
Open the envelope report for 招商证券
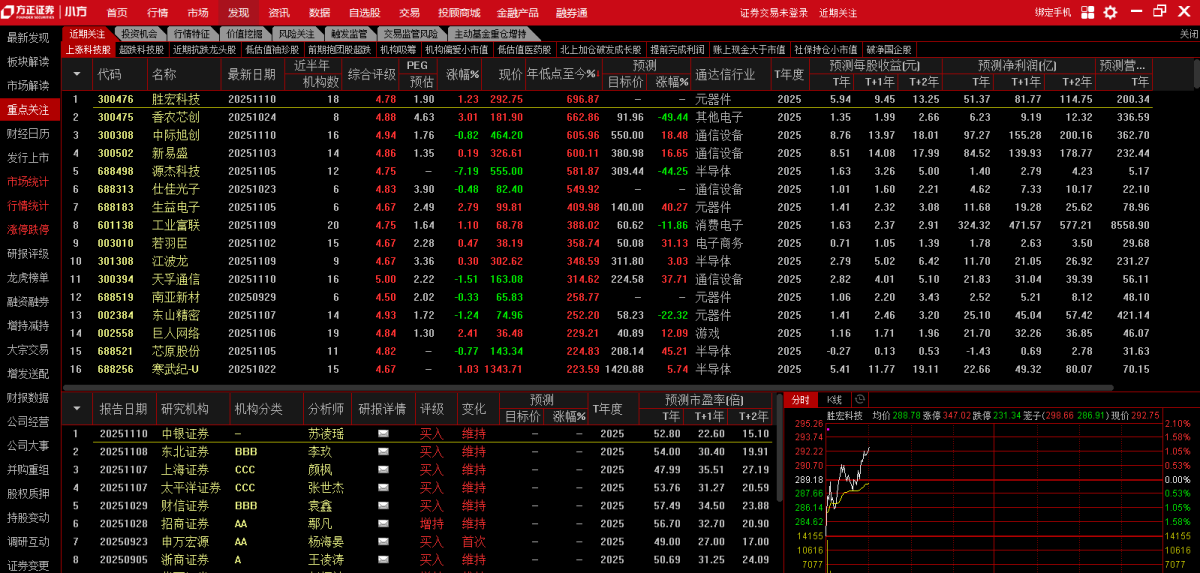pyautogui.click(x=382, y=524)
